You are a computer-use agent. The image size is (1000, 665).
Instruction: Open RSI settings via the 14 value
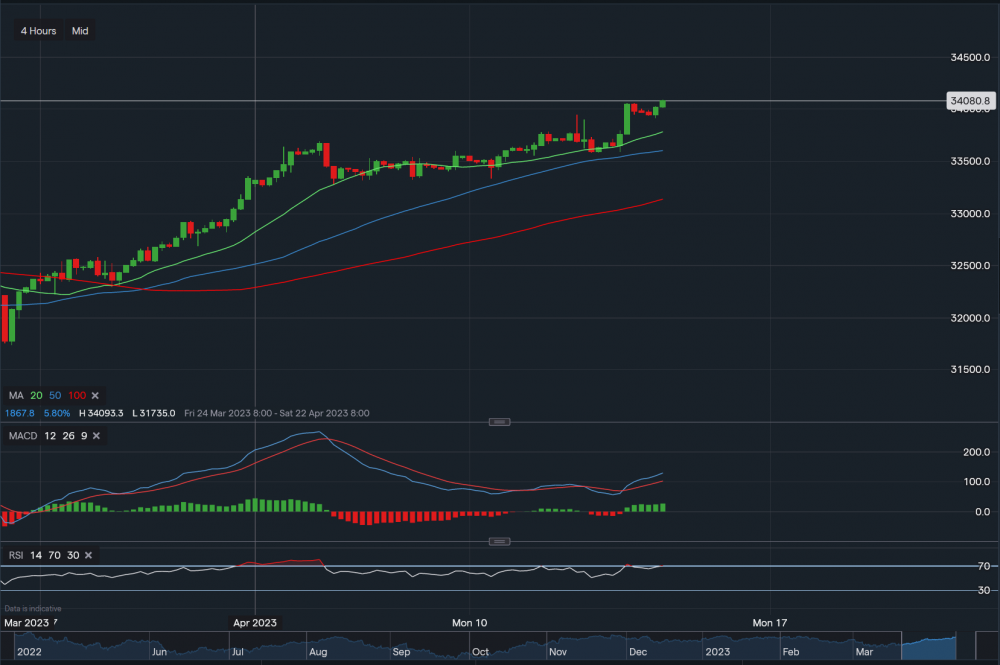coord(36,555)
